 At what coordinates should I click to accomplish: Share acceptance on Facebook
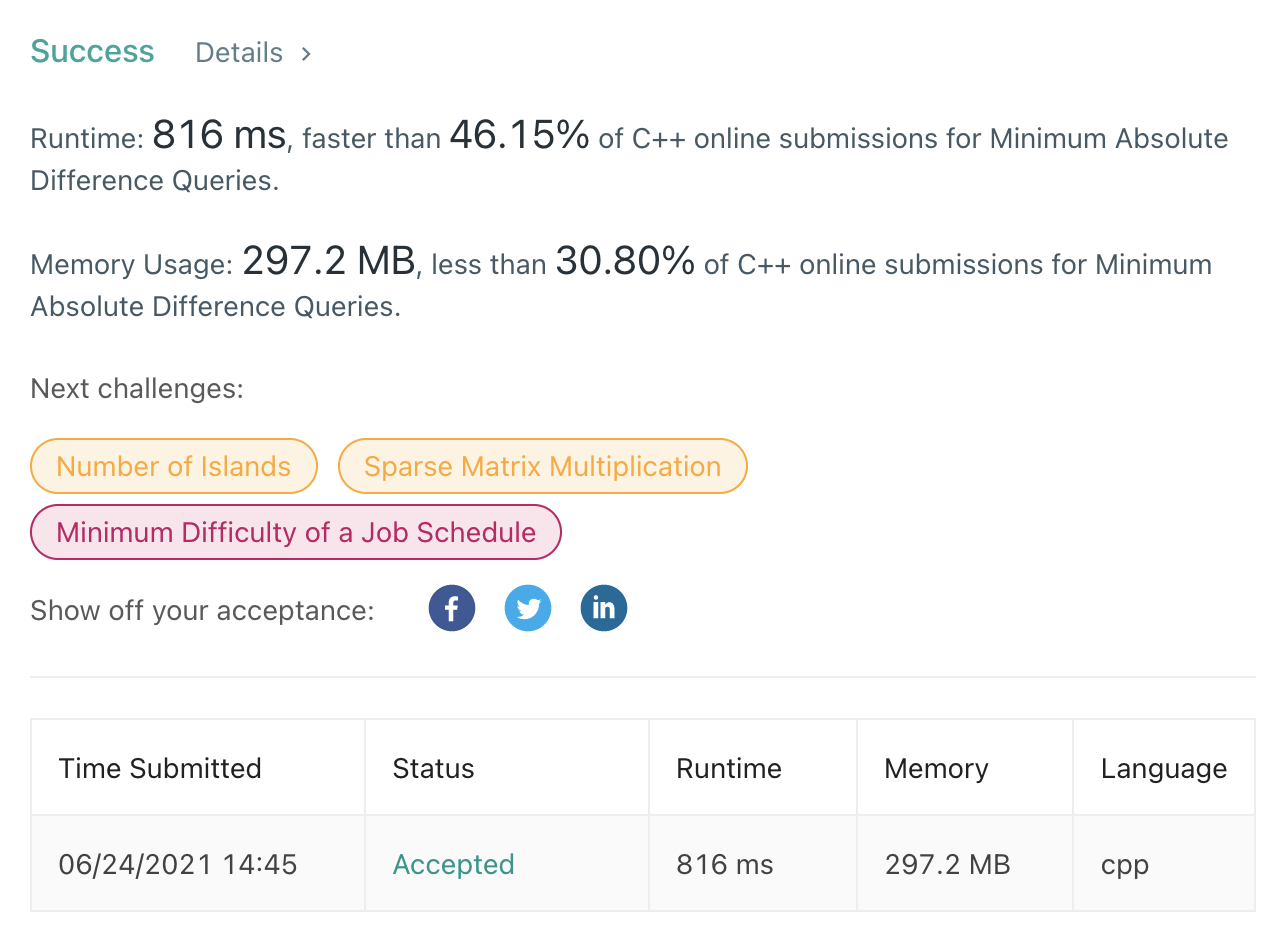pyautogui.click(x=452, y=608)
